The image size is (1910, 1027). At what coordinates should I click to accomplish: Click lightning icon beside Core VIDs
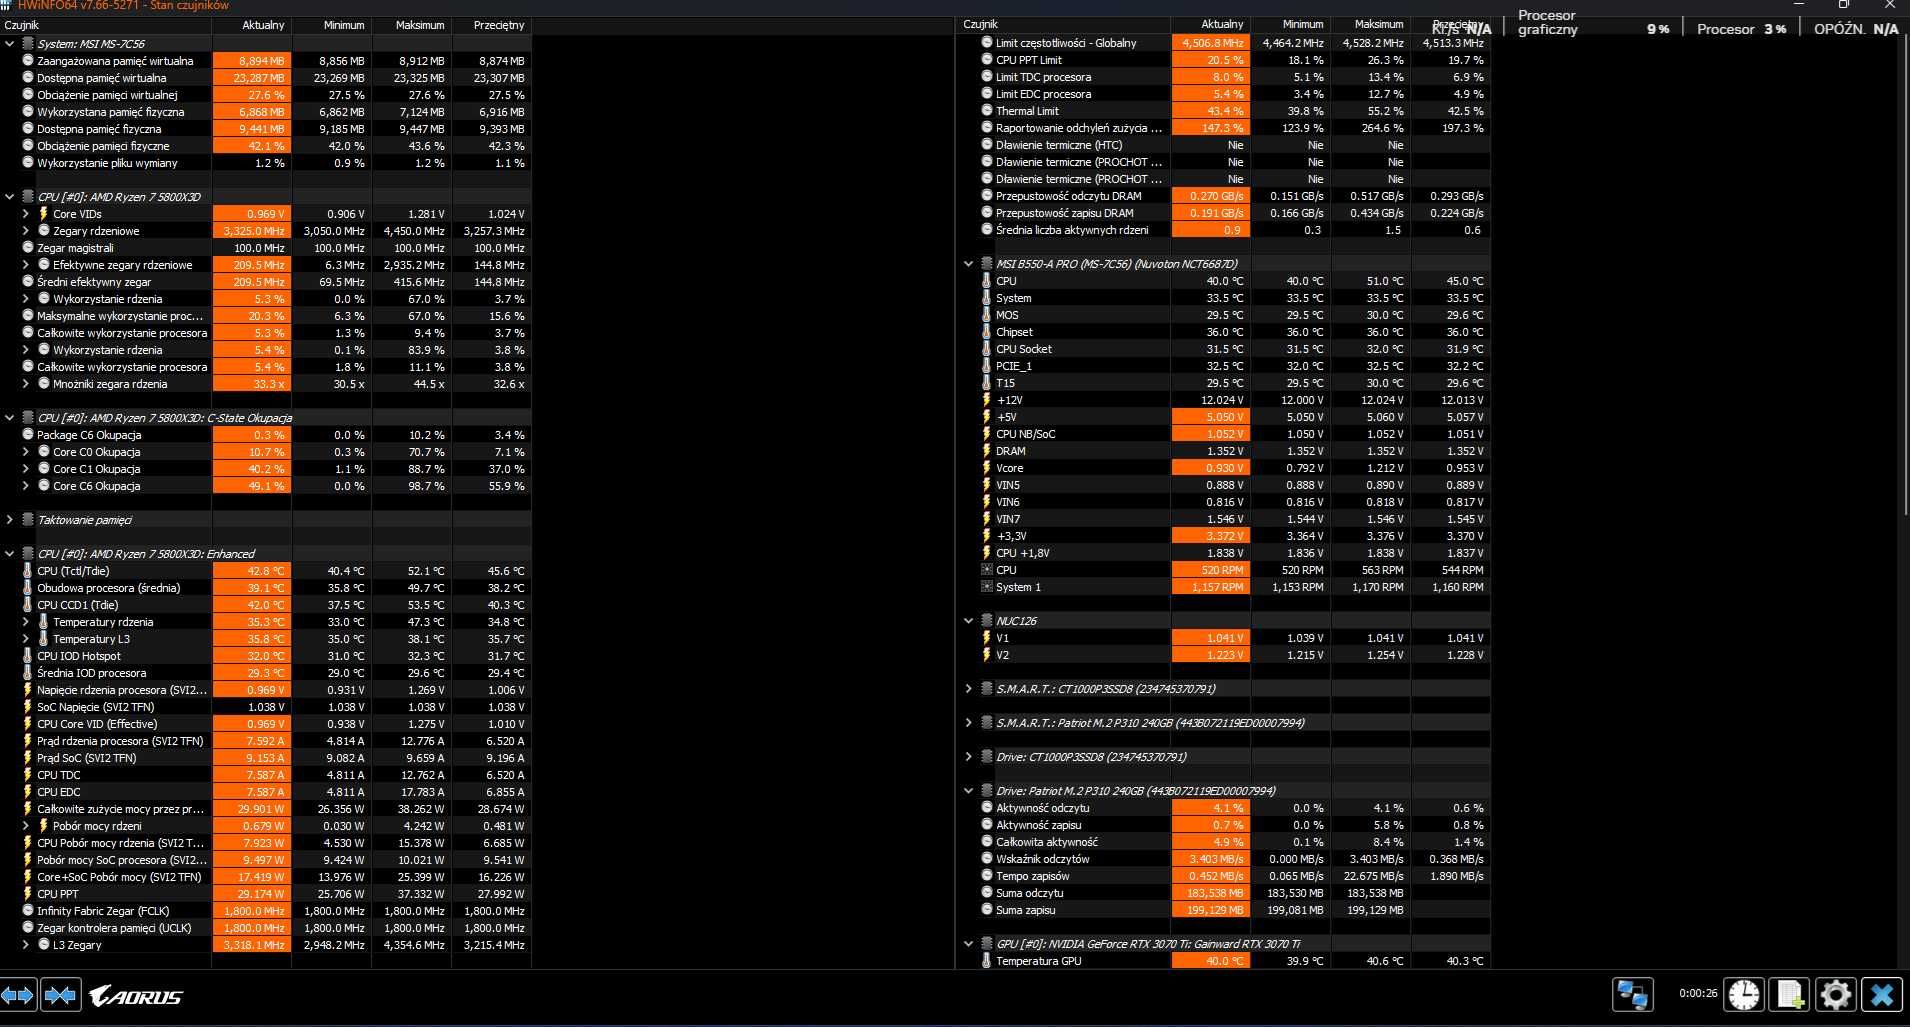(44, 214)
